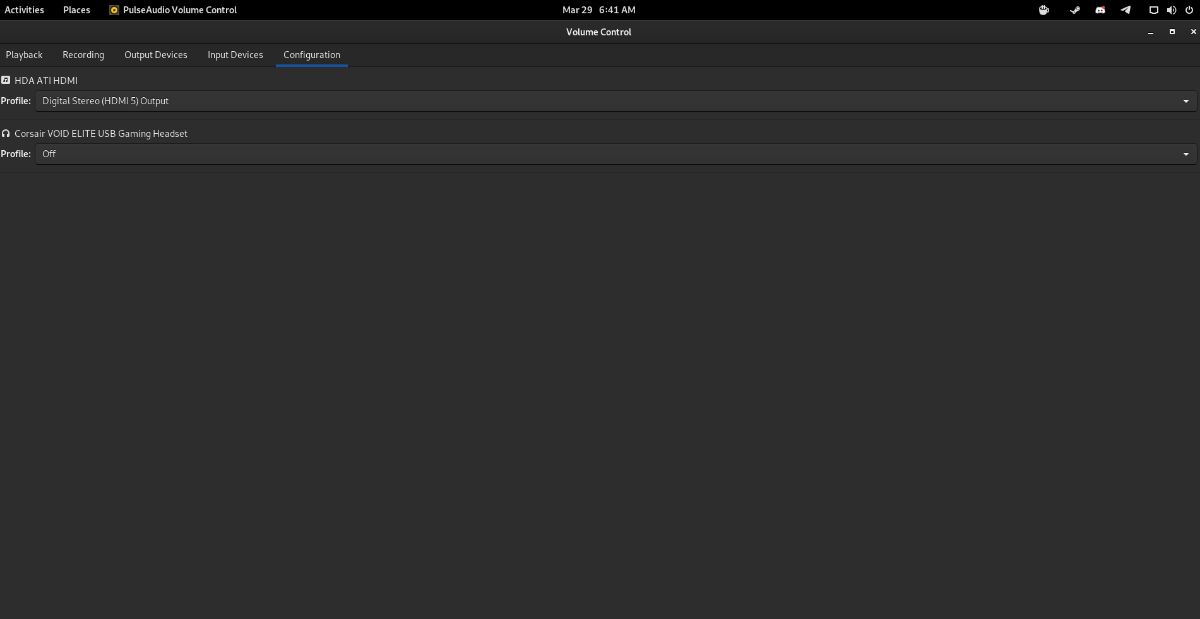Click the Volume Control window title
Screen dimensions: 1200x619
(x=599, y=32)
